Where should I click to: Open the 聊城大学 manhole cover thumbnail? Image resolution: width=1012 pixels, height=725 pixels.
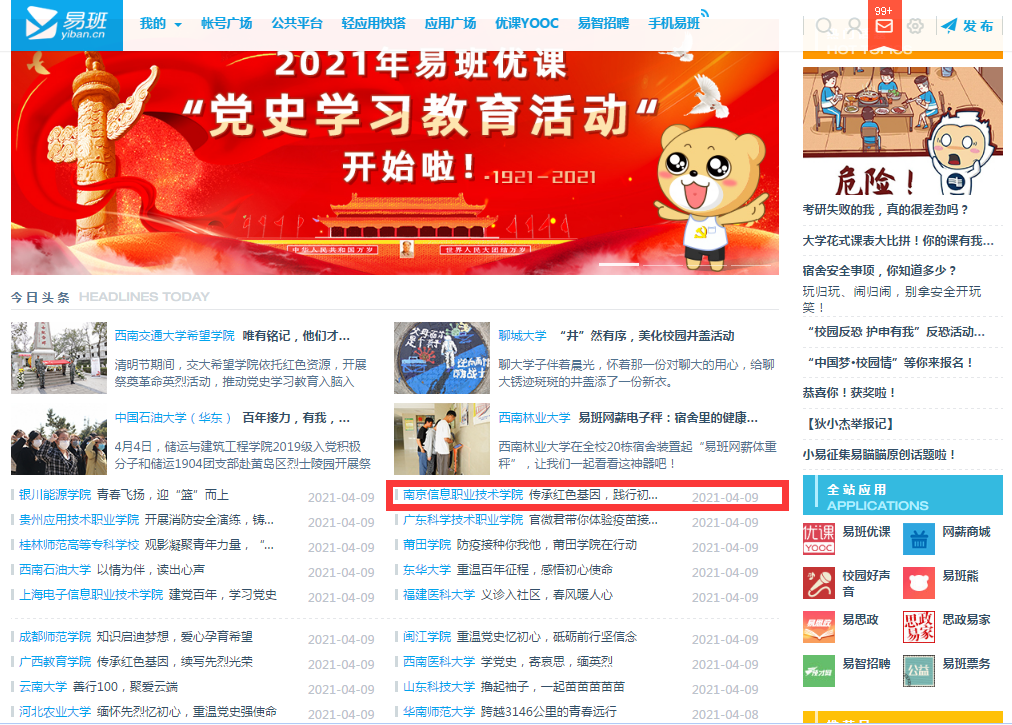[441, 358]
